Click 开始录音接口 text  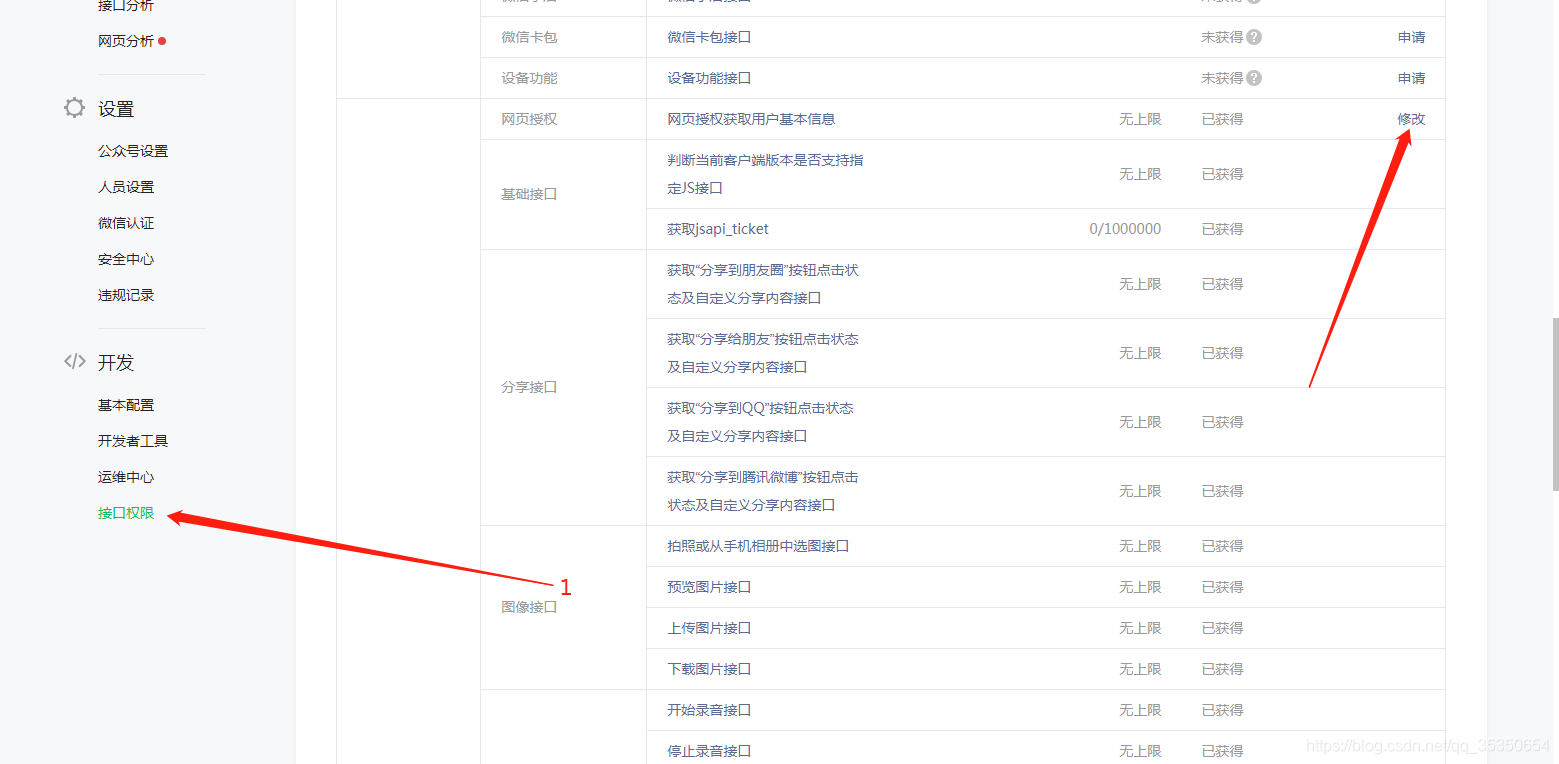pyautogui.click(x=709, y=710)
